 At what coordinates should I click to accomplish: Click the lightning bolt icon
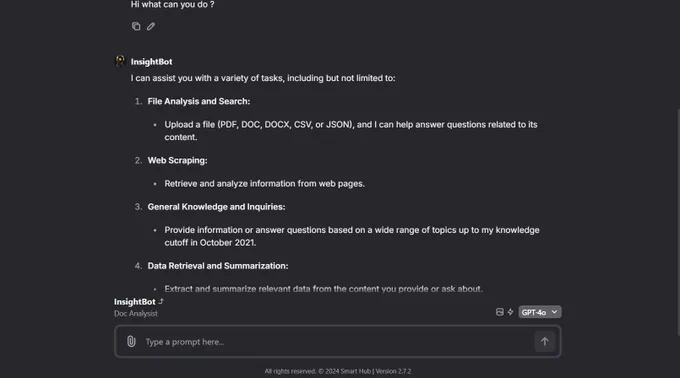coord(510,312)
